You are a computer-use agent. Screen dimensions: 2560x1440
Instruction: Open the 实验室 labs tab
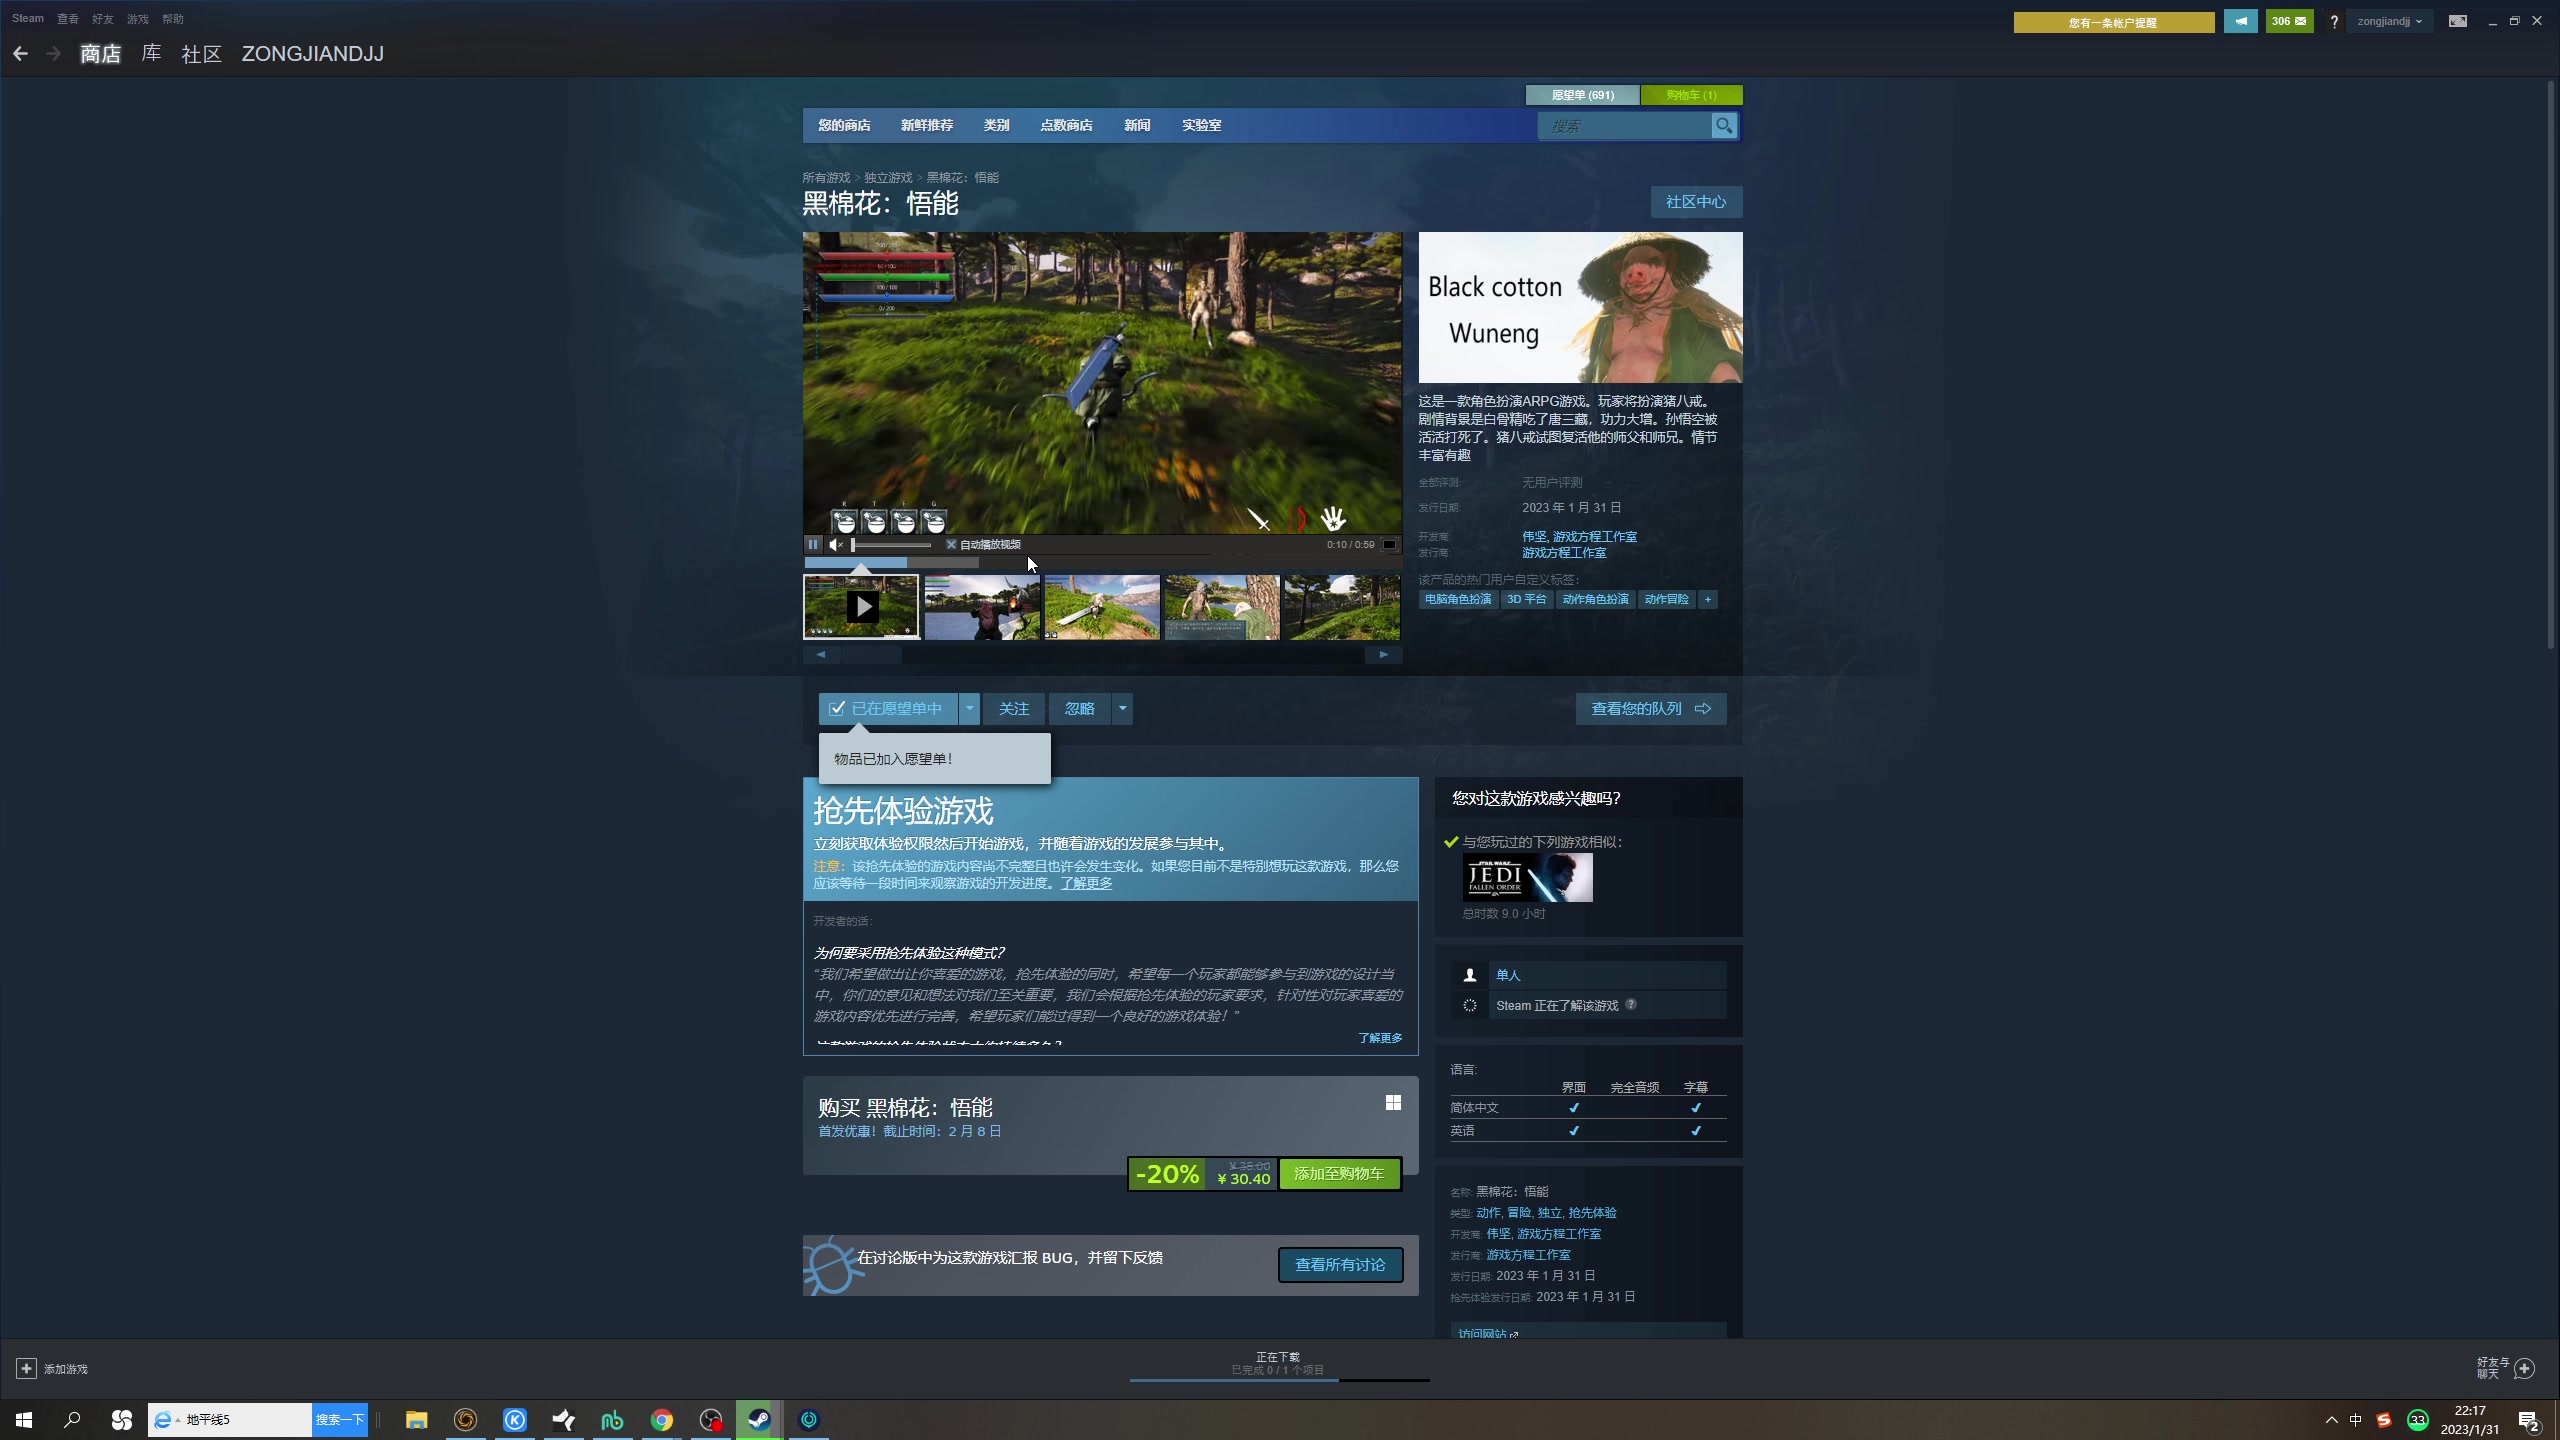click(1201, 125)
